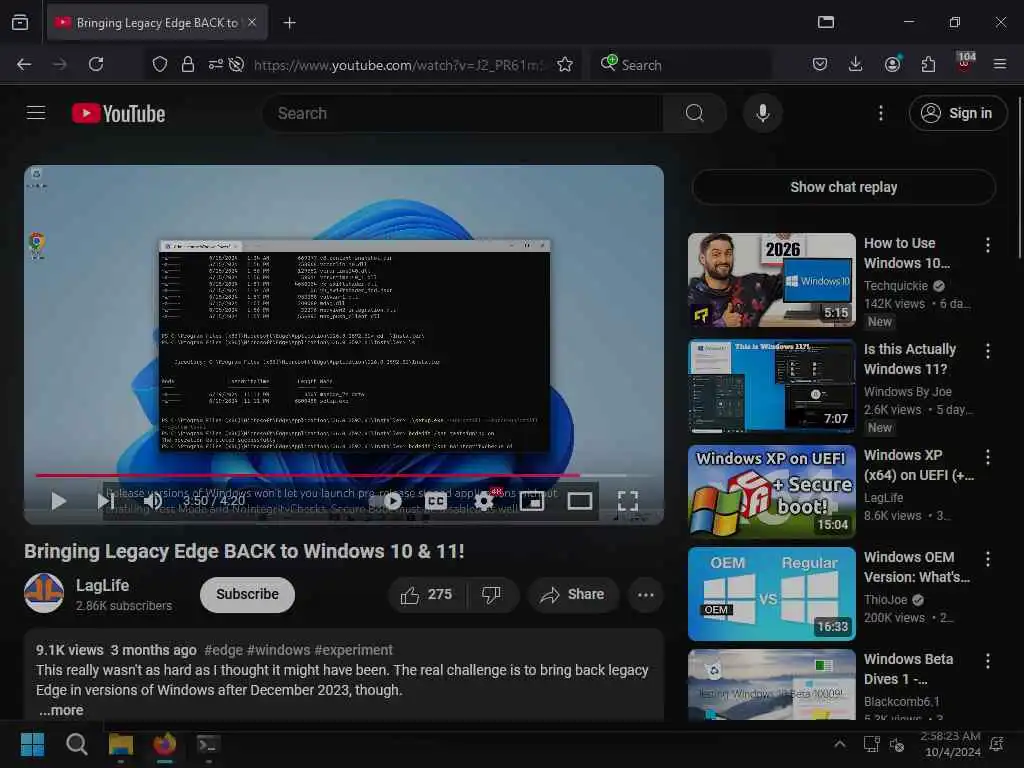Viewport: 1024px width, 768px height.
Task: Open Windows OEM Version video thumbnail
Action: coord(771,594)
